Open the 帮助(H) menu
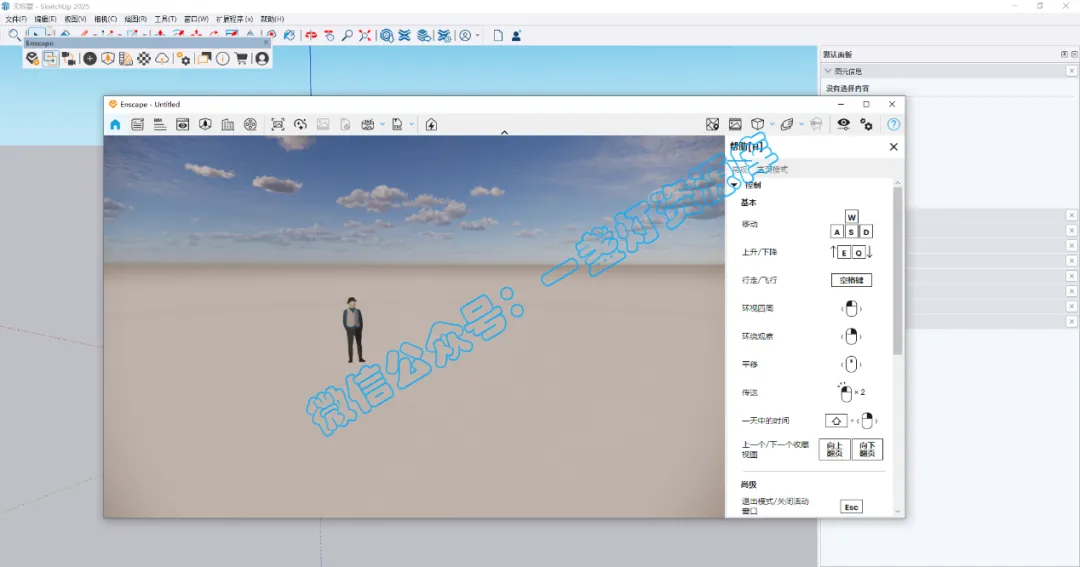Screen dimensions: 1080x567 tap(272, 19)
